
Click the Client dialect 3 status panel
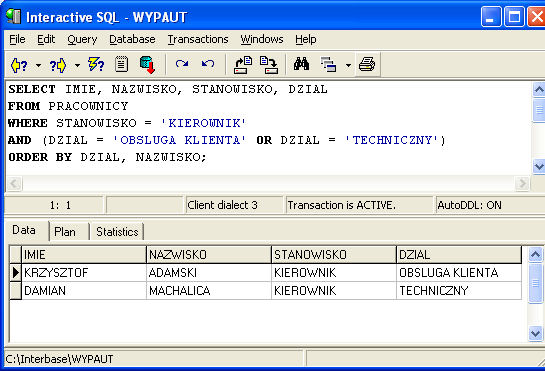click(234, 205)
